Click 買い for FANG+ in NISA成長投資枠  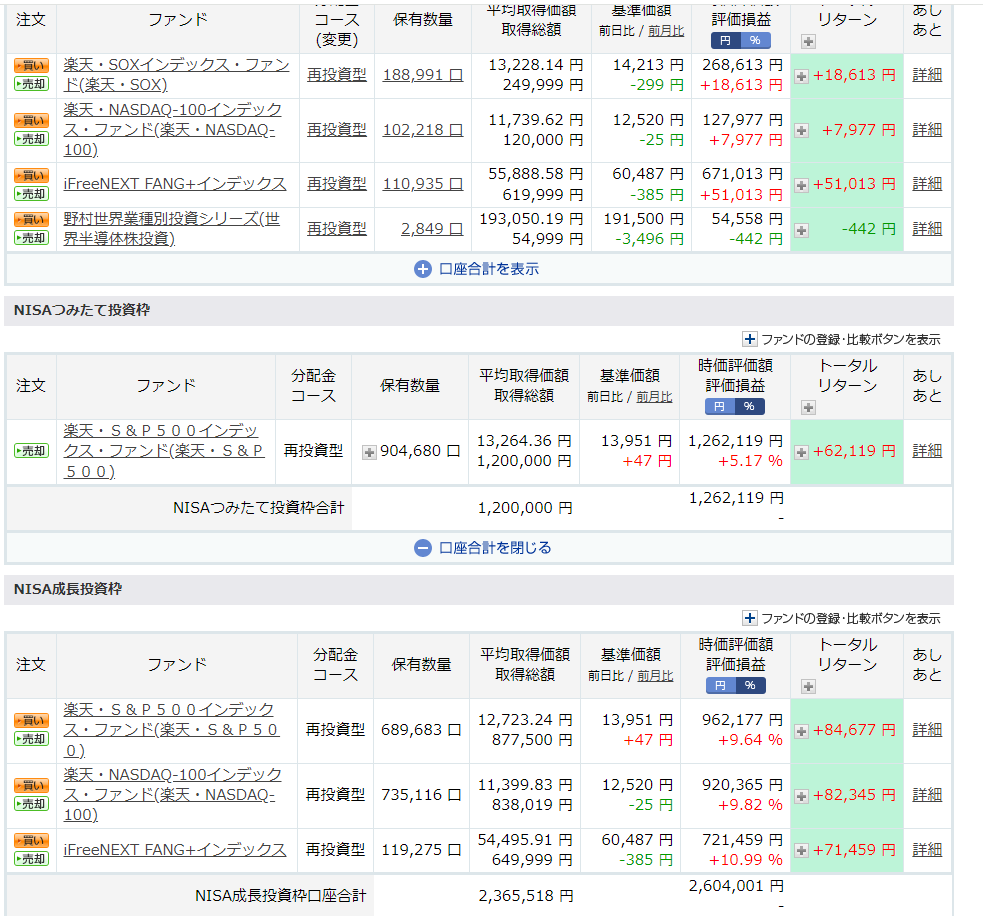[31, 841]
